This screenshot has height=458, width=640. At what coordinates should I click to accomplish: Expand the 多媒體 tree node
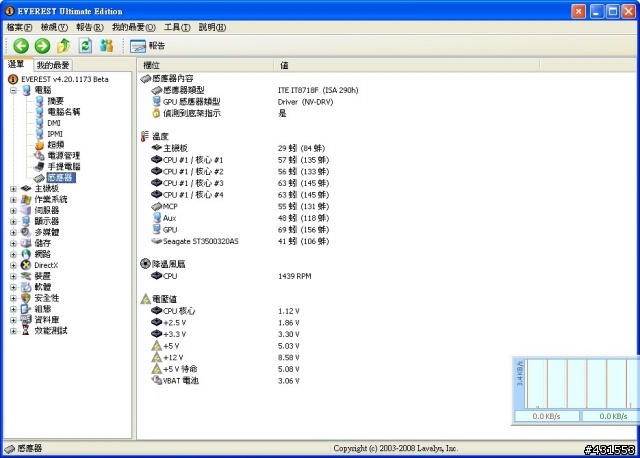point(13,232)
